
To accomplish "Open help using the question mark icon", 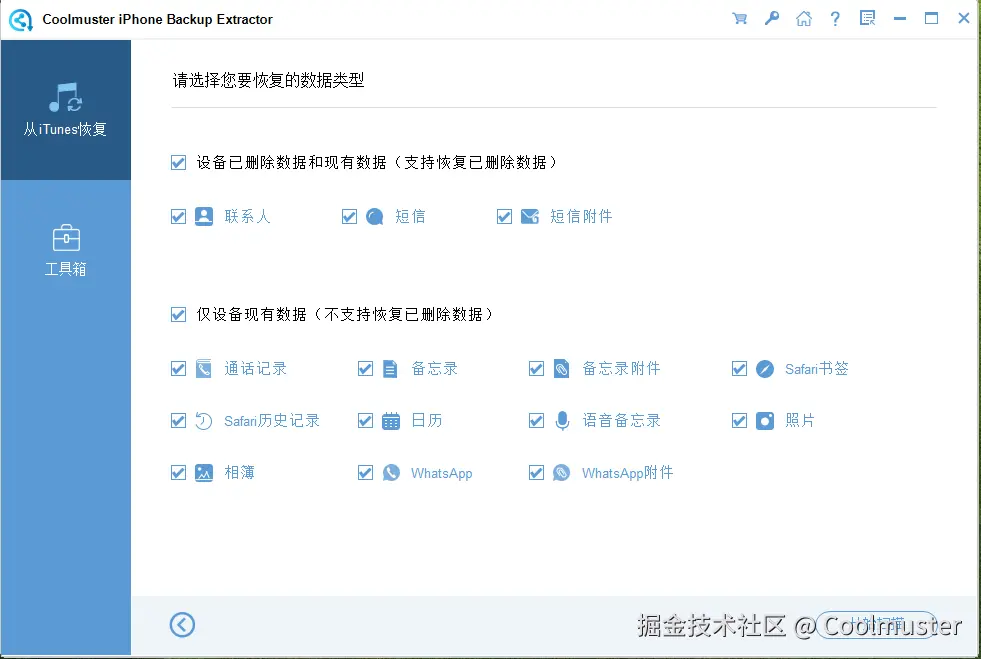I will 835,18.
